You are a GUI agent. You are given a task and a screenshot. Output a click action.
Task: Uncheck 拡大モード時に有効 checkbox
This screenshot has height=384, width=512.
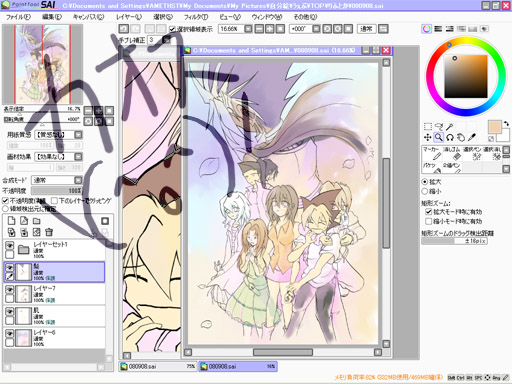pos(429,211)
